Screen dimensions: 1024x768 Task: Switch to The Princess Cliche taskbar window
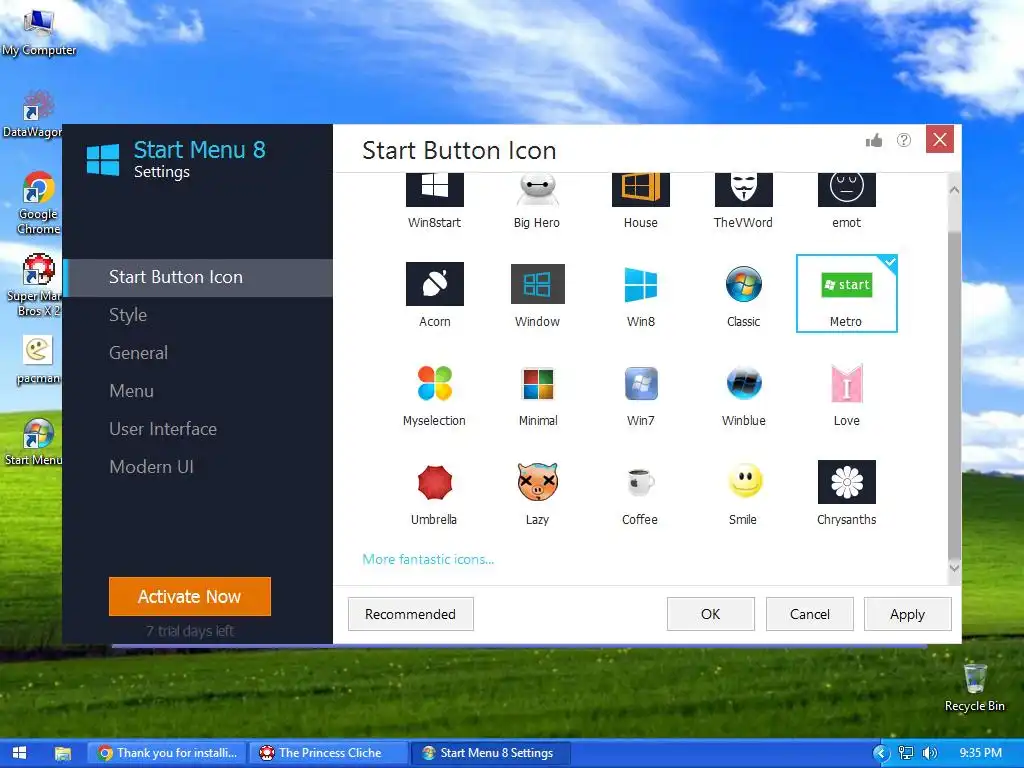coord(328,753)
